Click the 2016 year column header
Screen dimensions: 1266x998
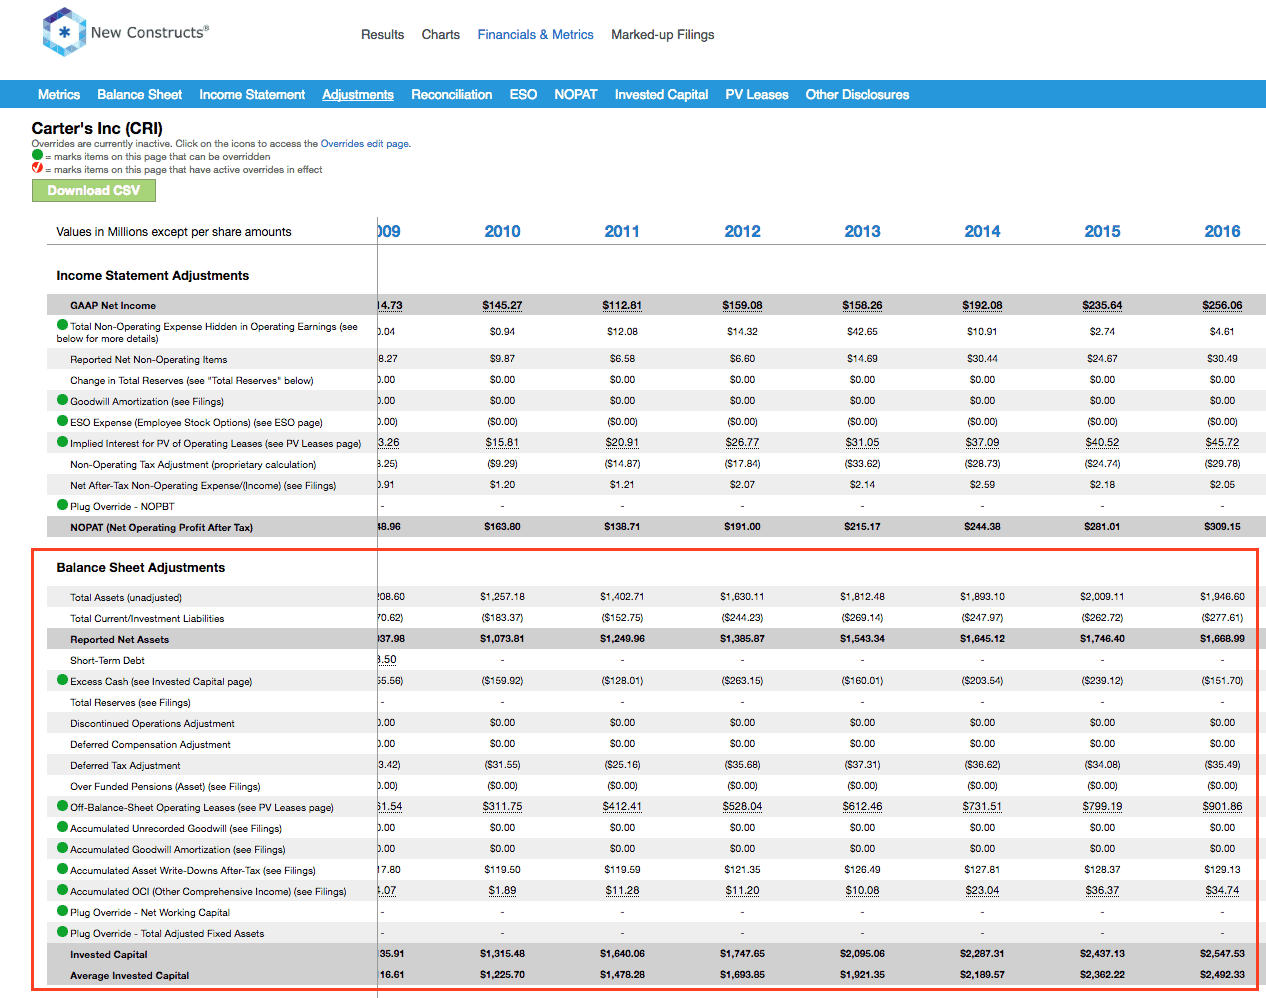1222,231
